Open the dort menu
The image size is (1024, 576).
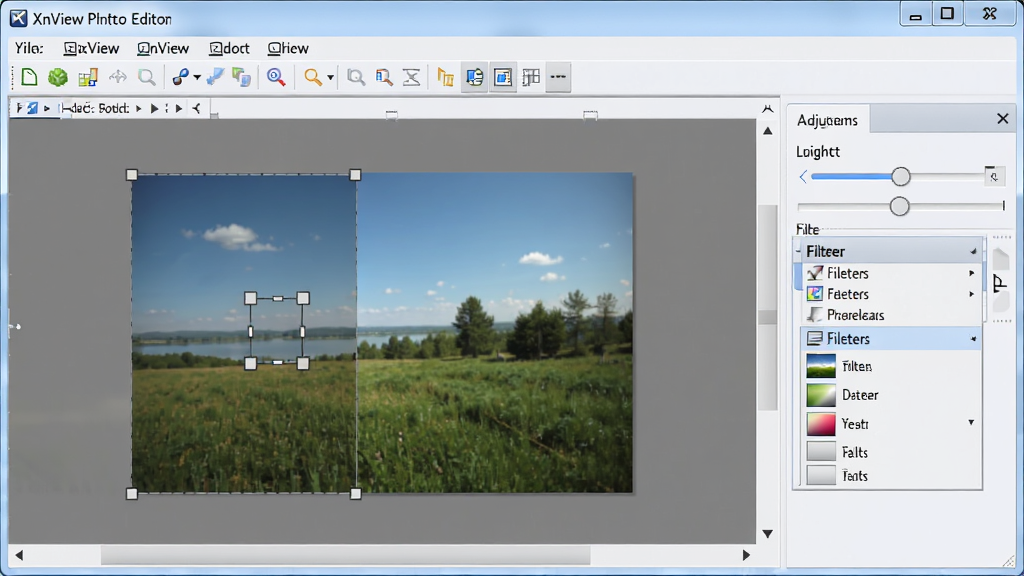click(x=229, y=48)
